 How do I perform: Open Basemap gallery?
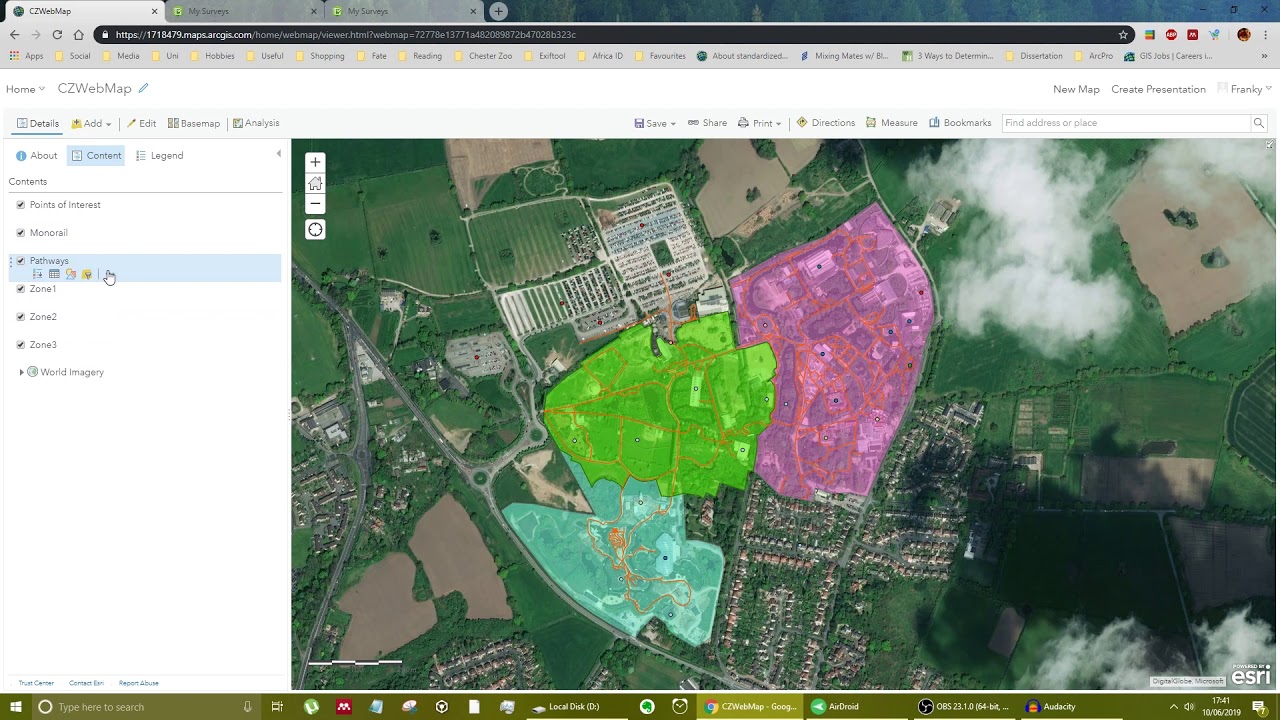[194, 123]
